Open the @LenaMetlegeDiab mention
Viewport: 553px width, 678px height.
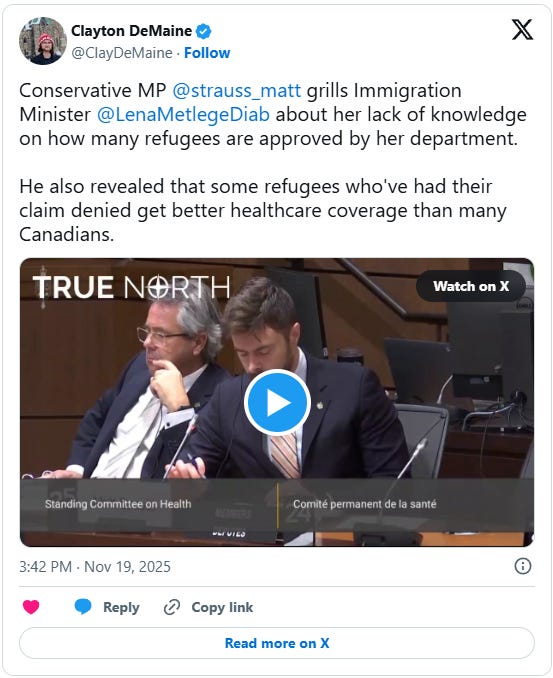183,115
